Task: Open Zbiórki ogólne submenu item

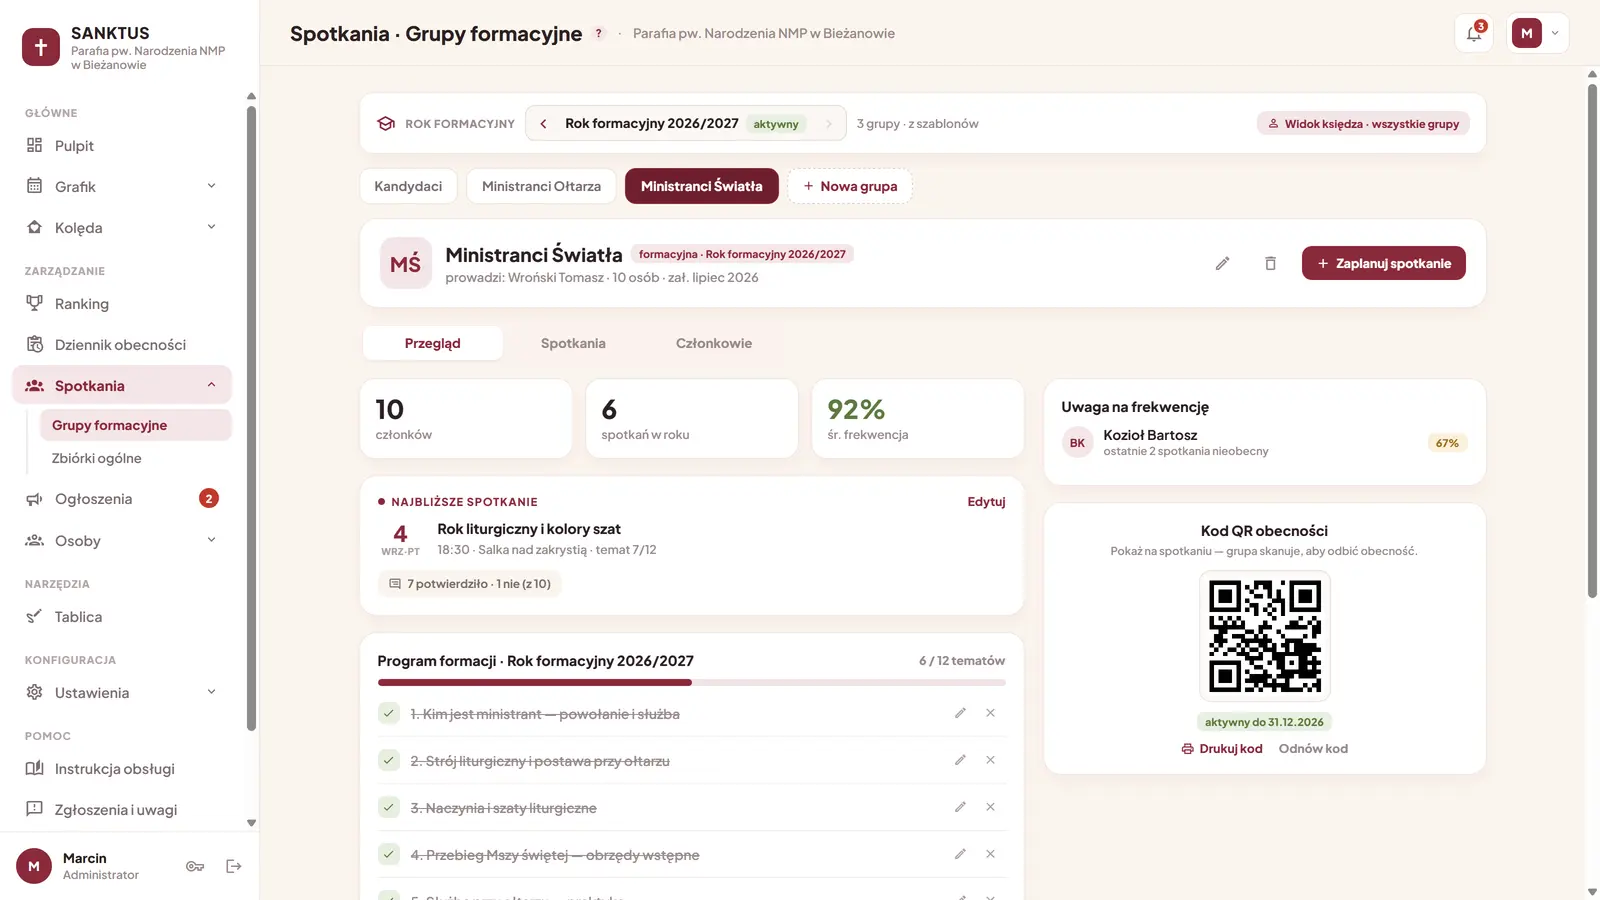Action: tap(135, 458)
